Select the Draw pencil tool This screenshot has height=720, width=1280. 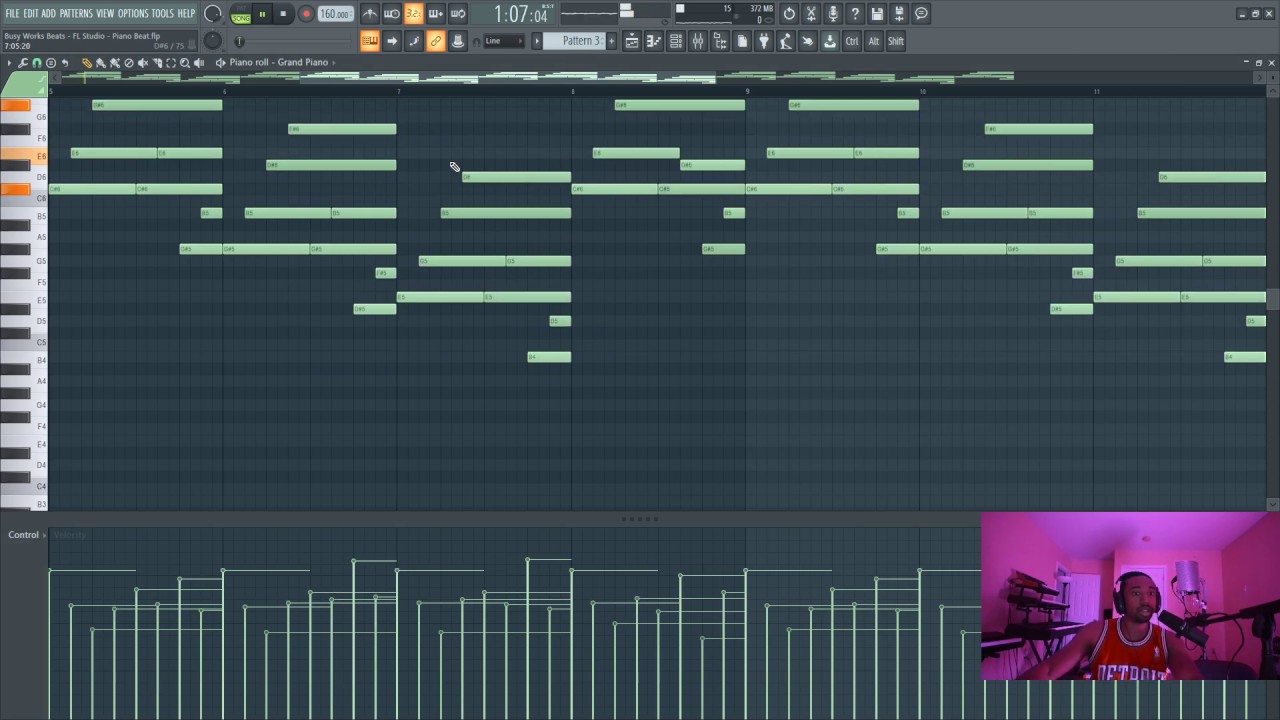pos(87,63)
